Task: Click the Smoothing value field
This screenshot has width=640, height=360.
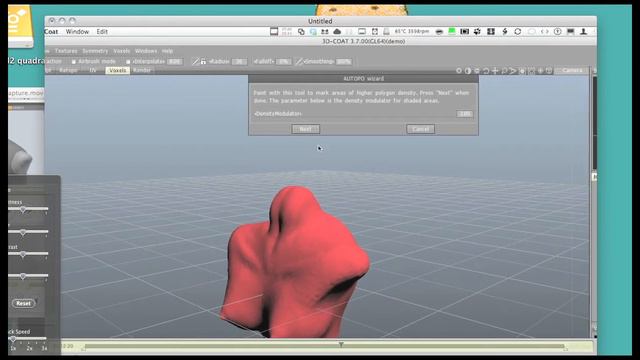Action: 344,62
